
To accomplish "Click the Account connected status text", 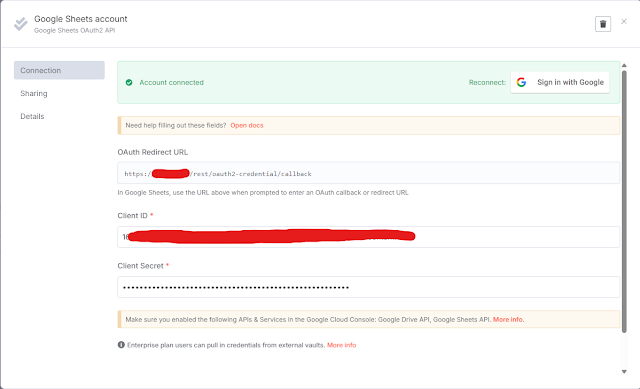I will [x=171, y=82].
